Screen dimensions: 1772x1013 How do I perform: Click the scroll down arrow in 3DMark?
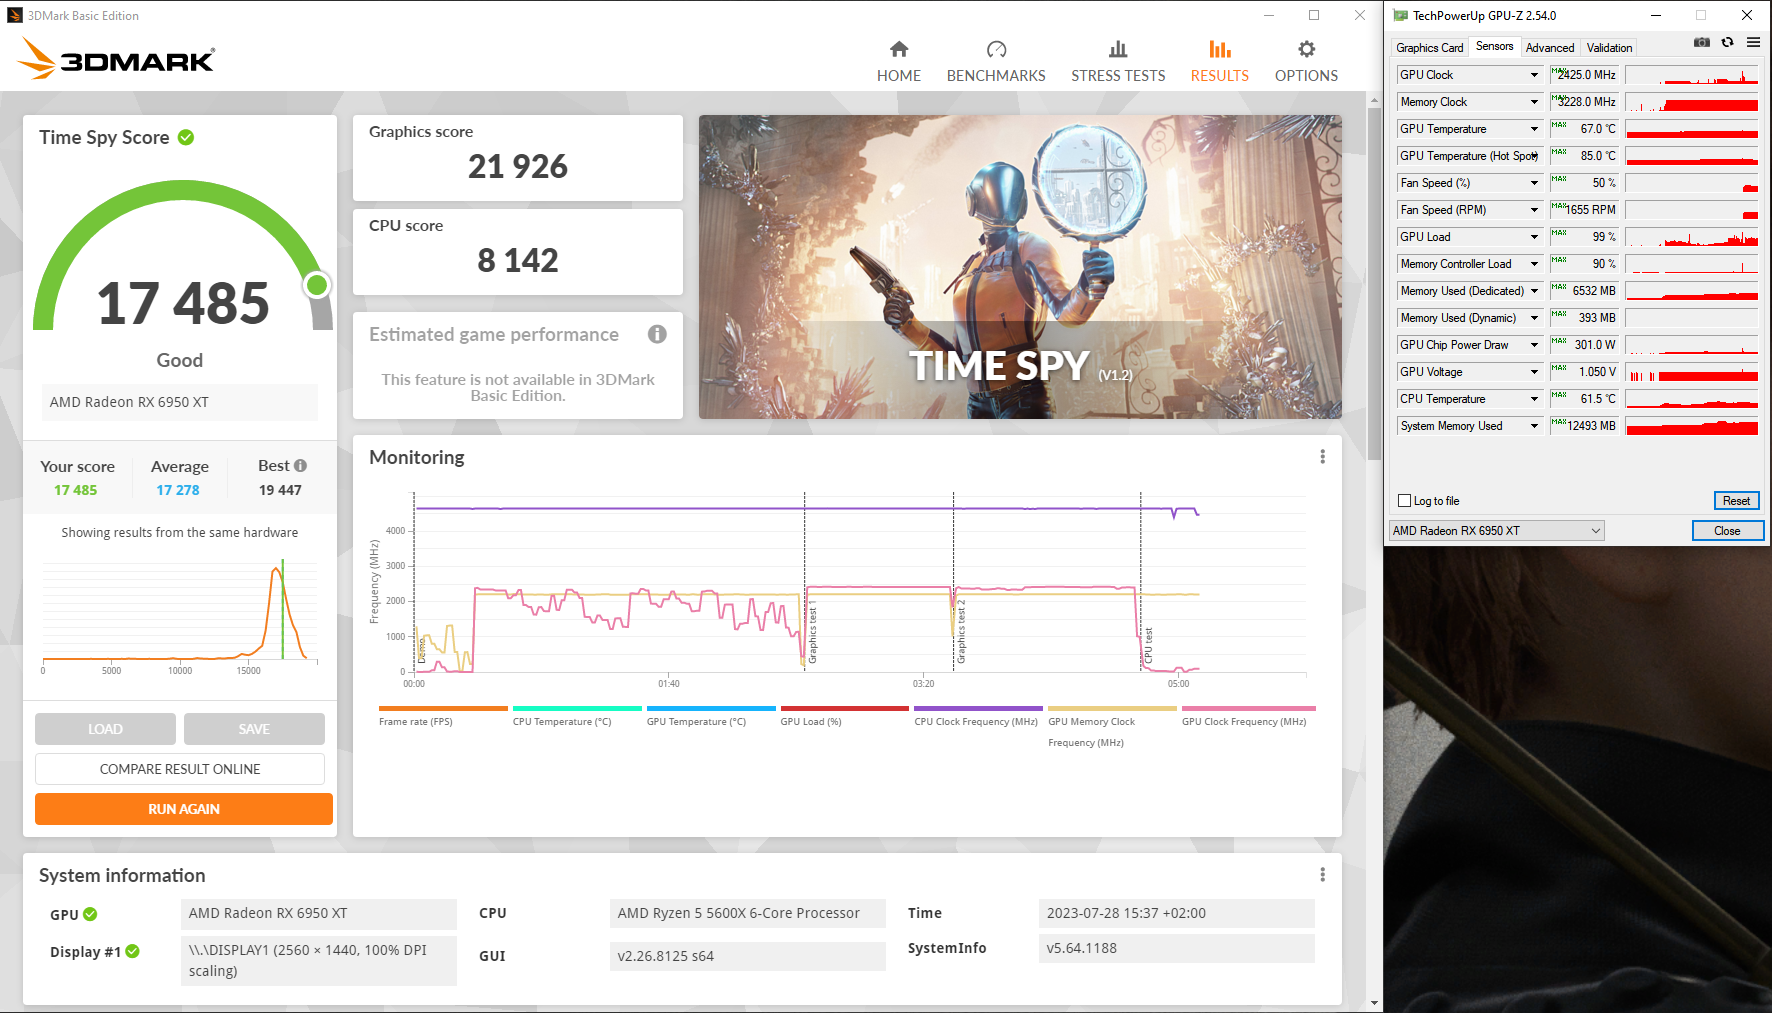point(1374,1003)
